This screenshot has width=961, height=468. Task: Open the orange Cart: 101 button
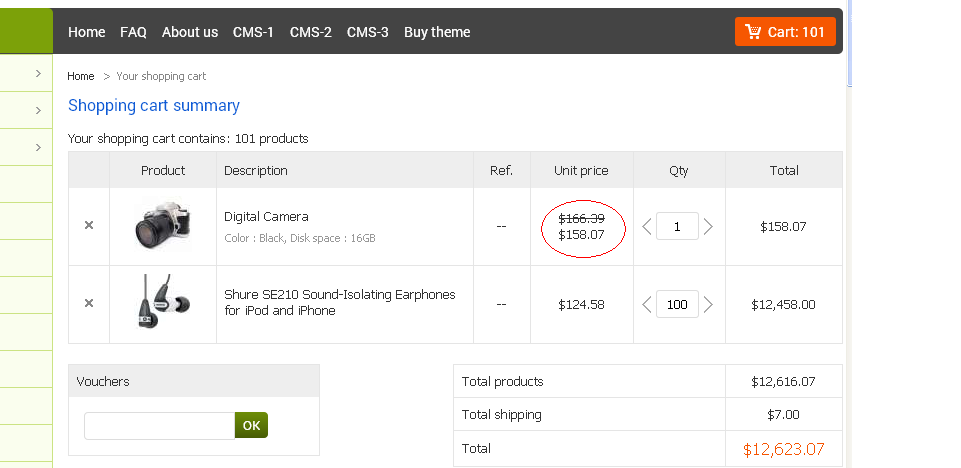click(785, 32)
